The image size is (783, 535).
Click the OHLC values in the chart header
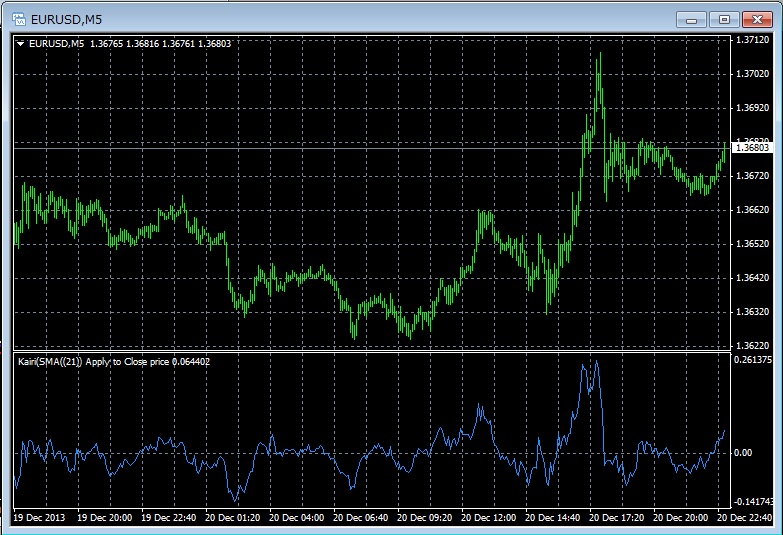160,44
